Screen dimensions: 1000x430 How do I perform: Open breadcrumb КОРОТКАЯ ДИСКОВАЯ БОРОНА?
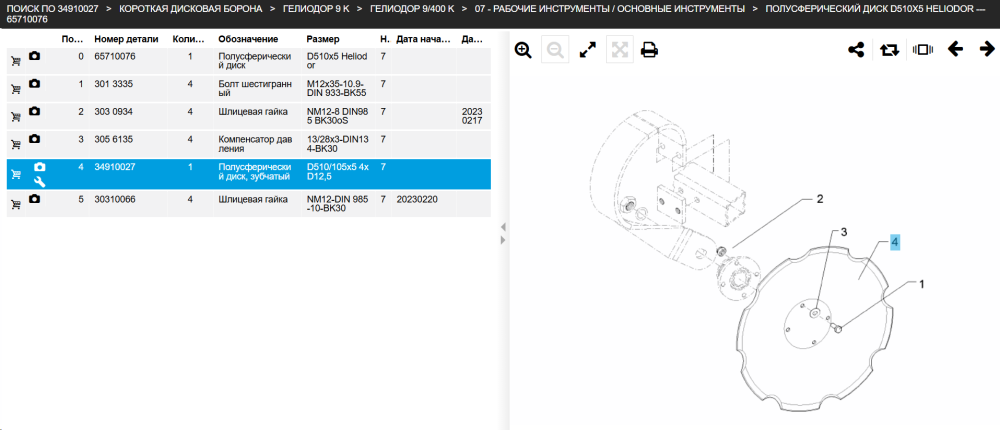pos(191,9)
